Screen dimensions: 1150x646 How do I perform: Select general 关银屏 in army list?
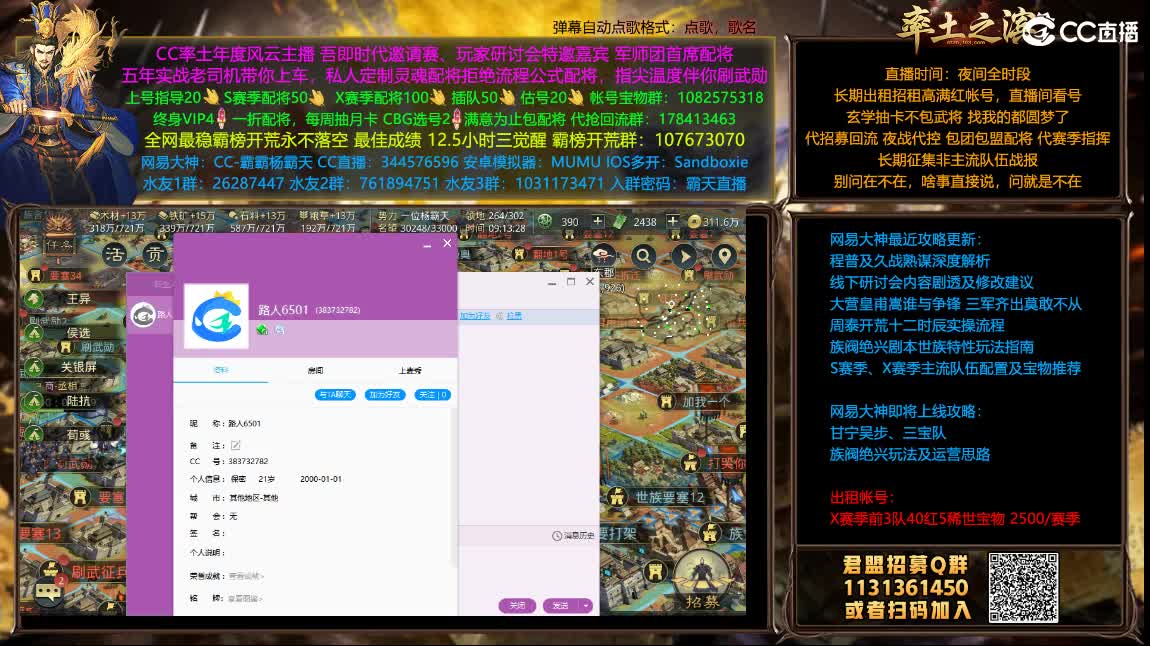[78, 367]
